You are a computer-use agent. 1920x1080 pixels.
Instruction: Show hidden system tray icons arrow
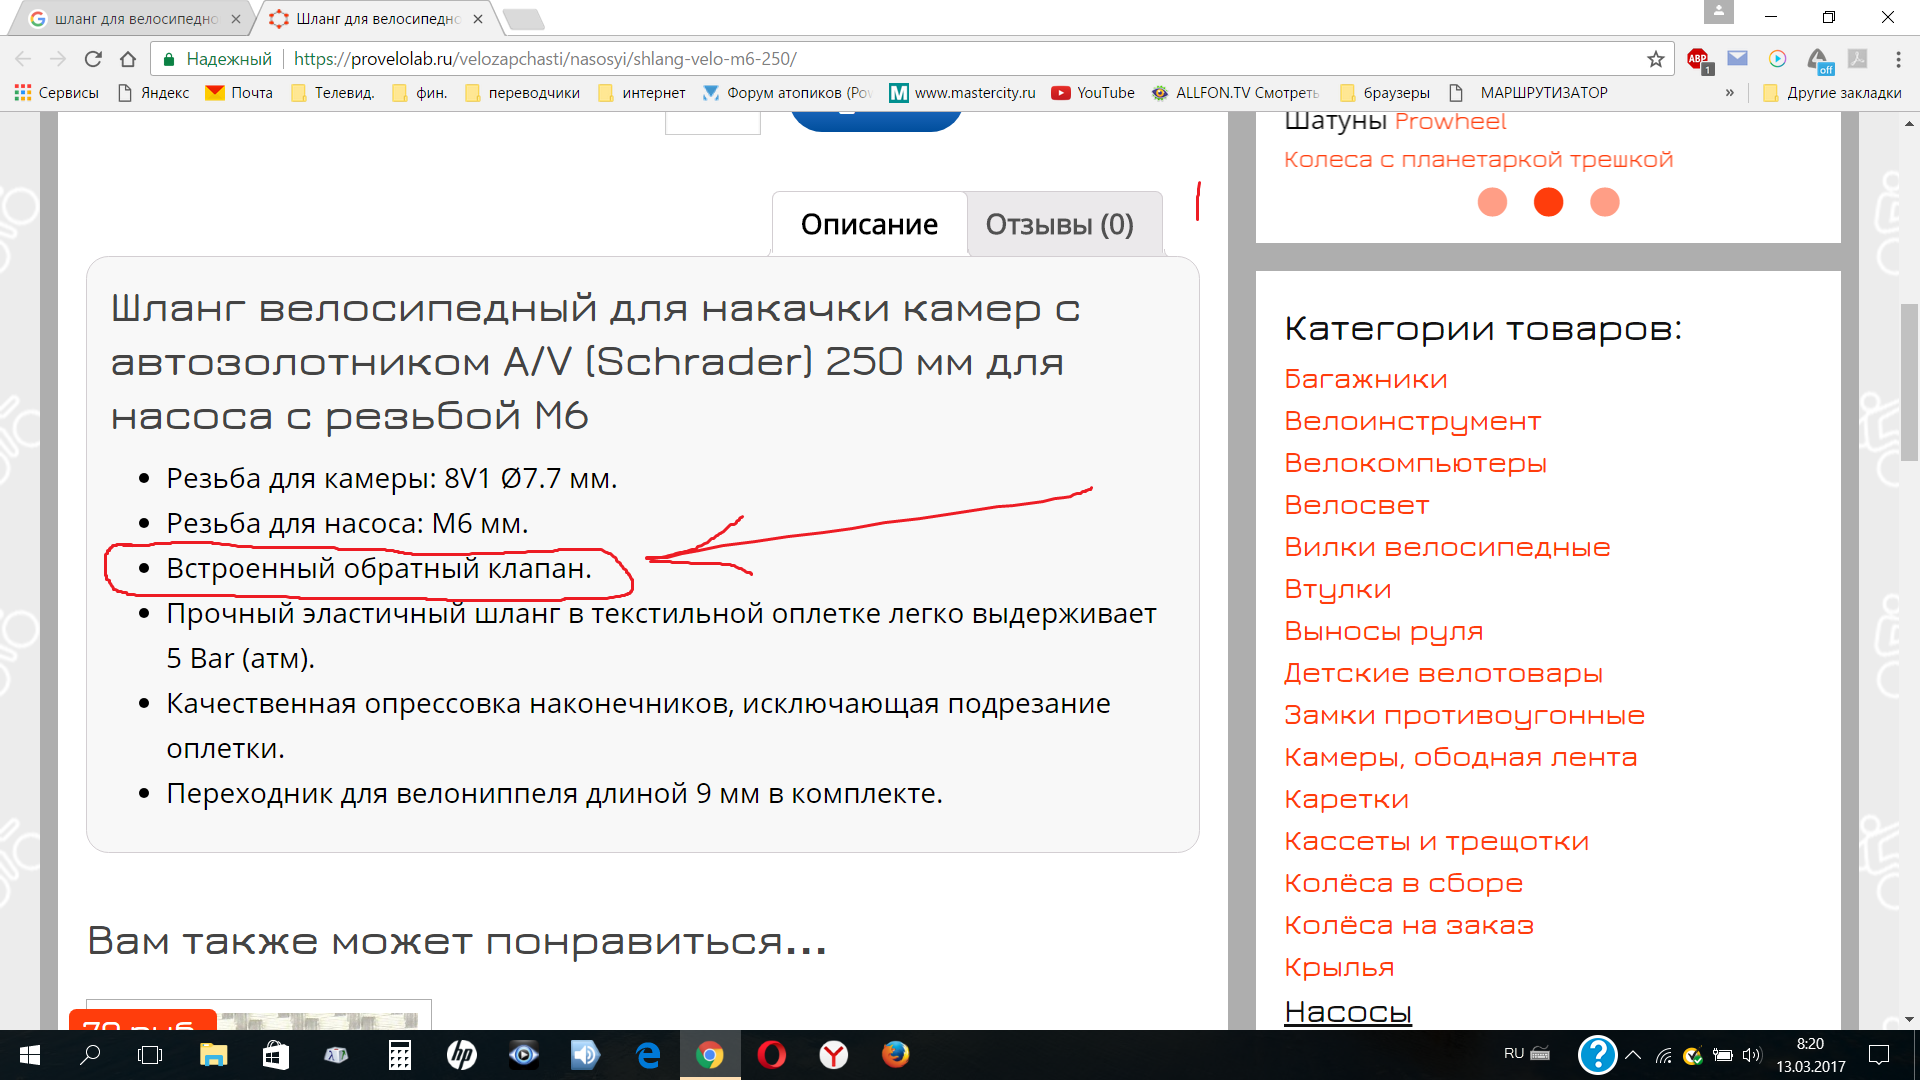point(1633,1054)
